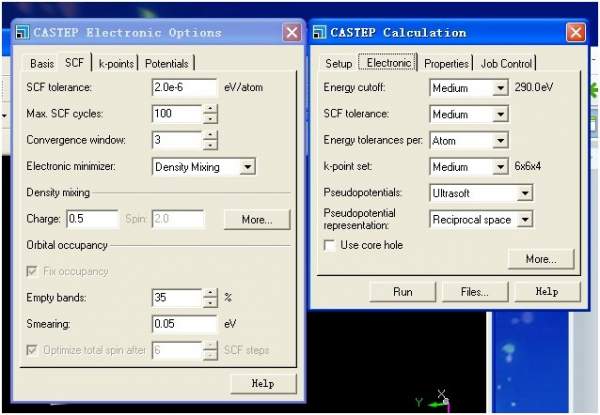Click the 6x6x4 k-point grid text
This screenshot has width=600, height=415.
(528, 166)
